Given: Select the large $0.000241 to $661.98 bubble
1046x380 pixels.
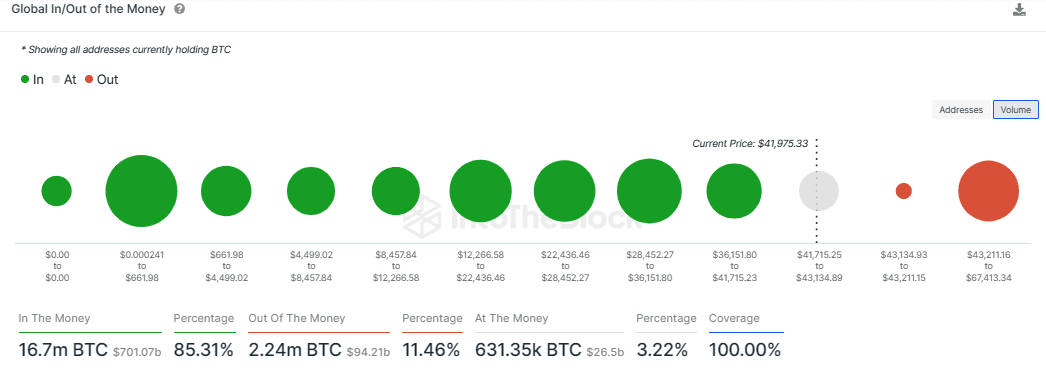Looking at the screenshot, I should (141, 191).
